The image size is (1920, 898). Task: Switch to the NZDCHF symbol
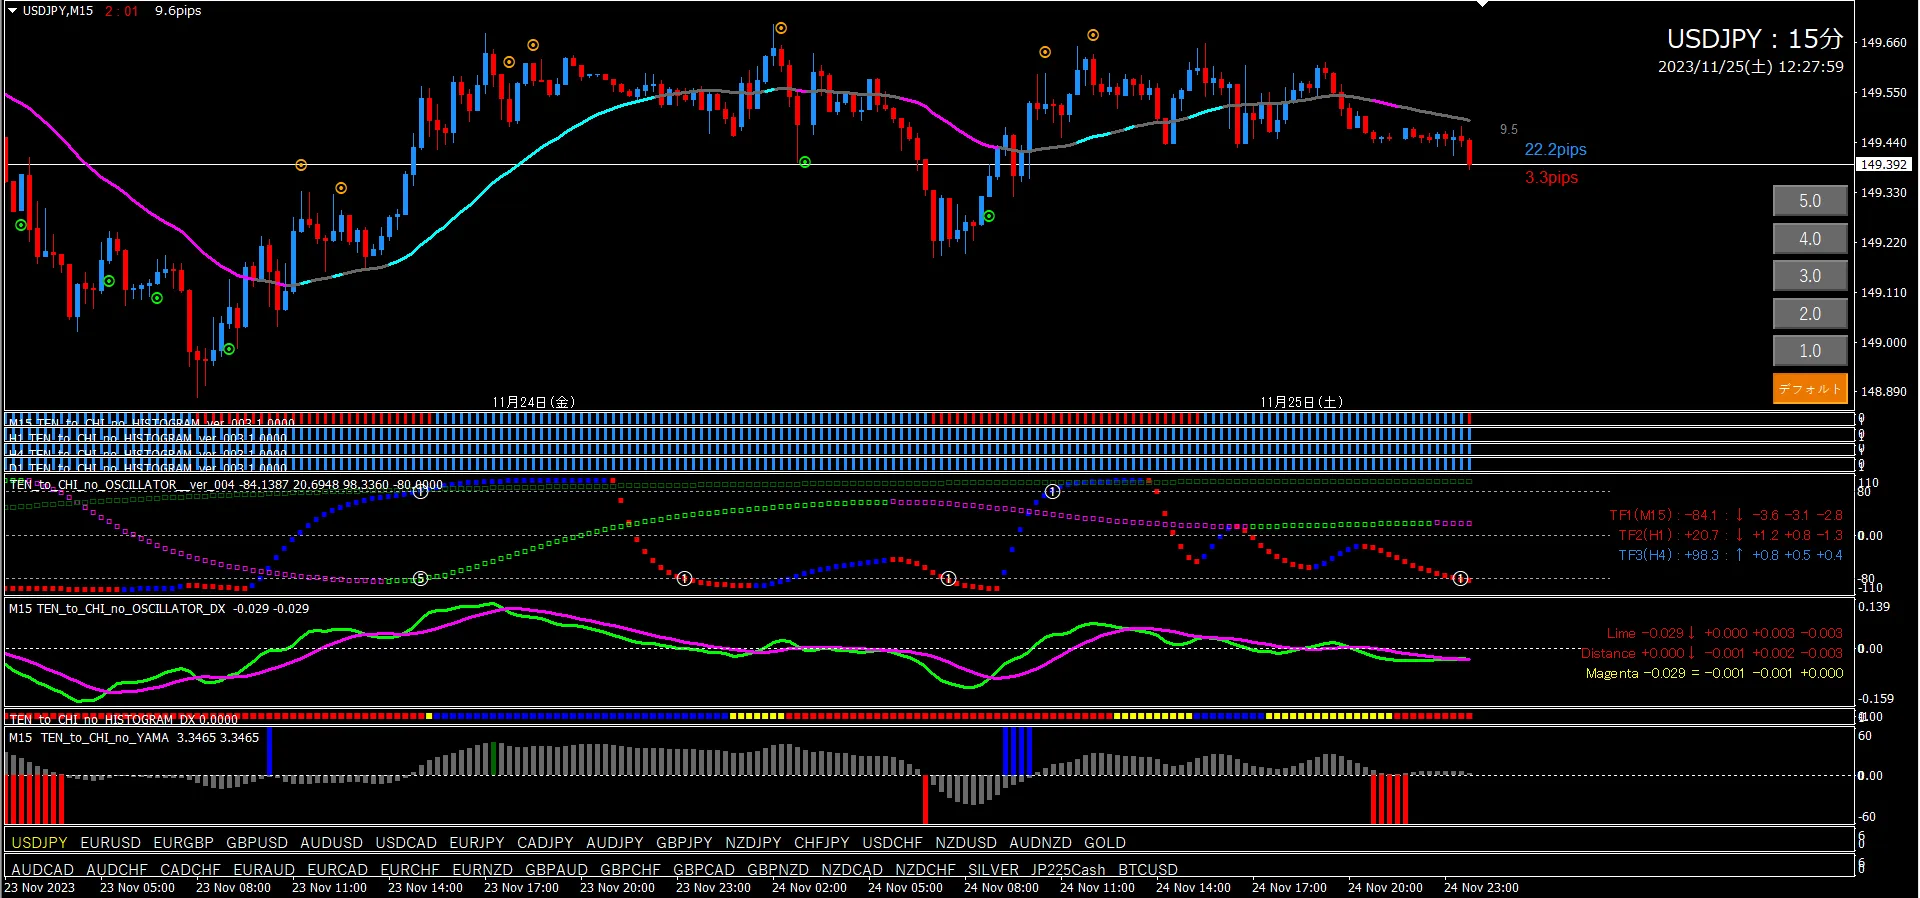pos(925,870)
